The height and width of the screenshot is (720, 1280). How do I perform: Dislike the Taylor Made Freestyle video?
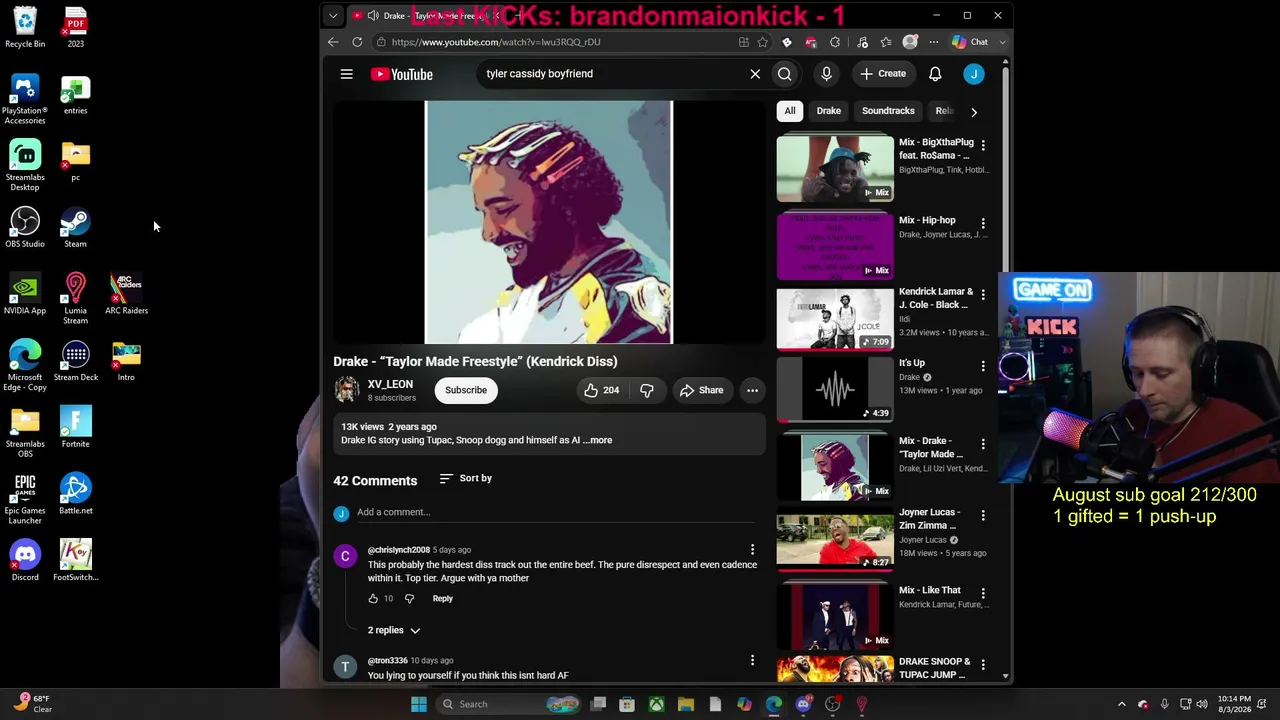point(647,390)
